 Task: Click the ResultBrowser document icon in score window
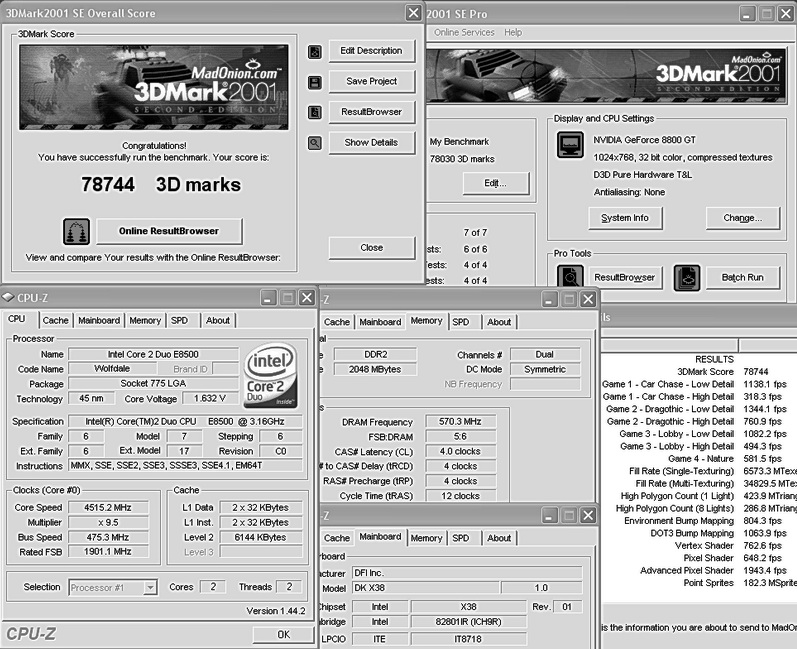pyautogui.click(x=315, y=112)
